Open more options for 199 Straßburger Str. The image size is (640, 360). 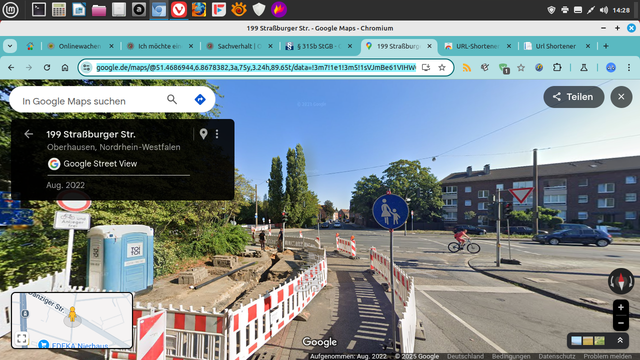point(217,134)
